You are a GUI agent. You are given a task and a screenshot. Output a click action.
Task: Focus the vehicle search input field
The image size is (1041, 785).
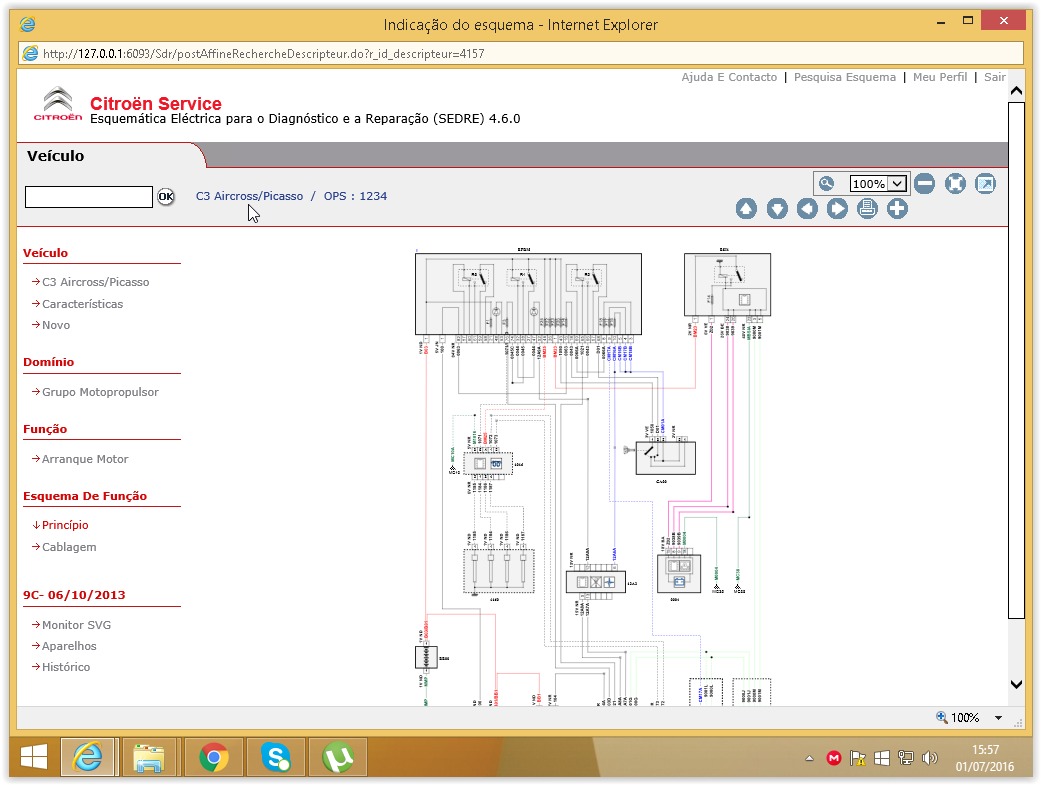(89, 197)
